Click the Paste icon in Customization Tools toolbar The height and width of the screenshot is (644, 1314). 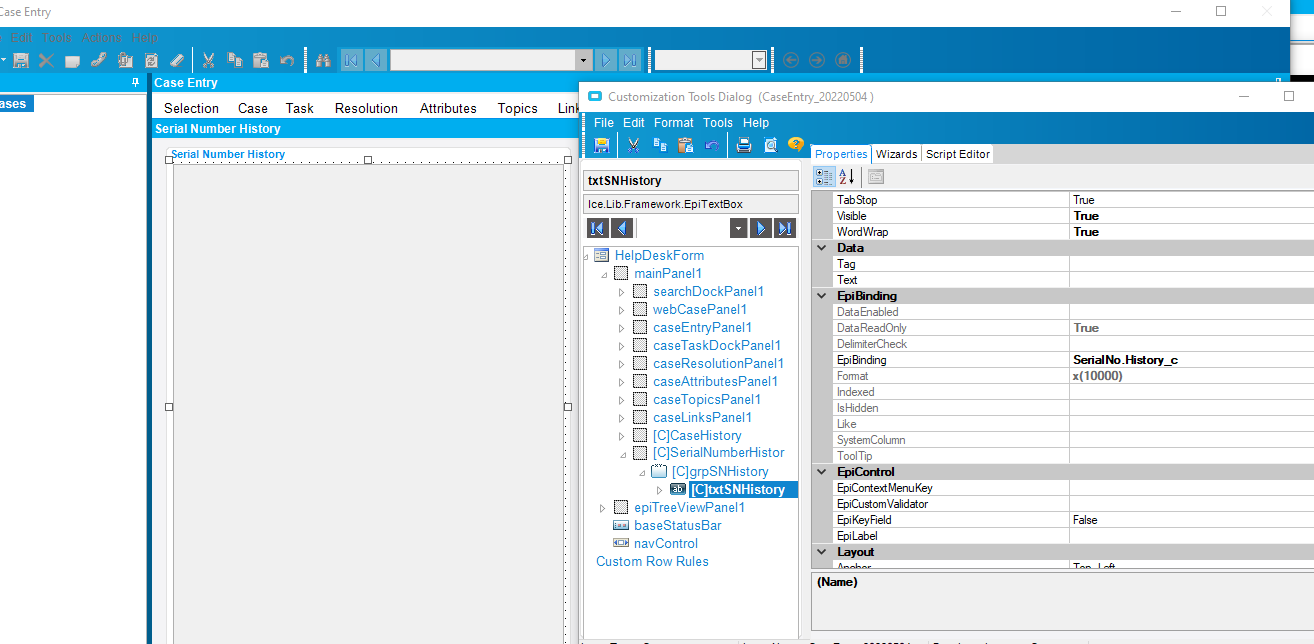tap(685, 145)
